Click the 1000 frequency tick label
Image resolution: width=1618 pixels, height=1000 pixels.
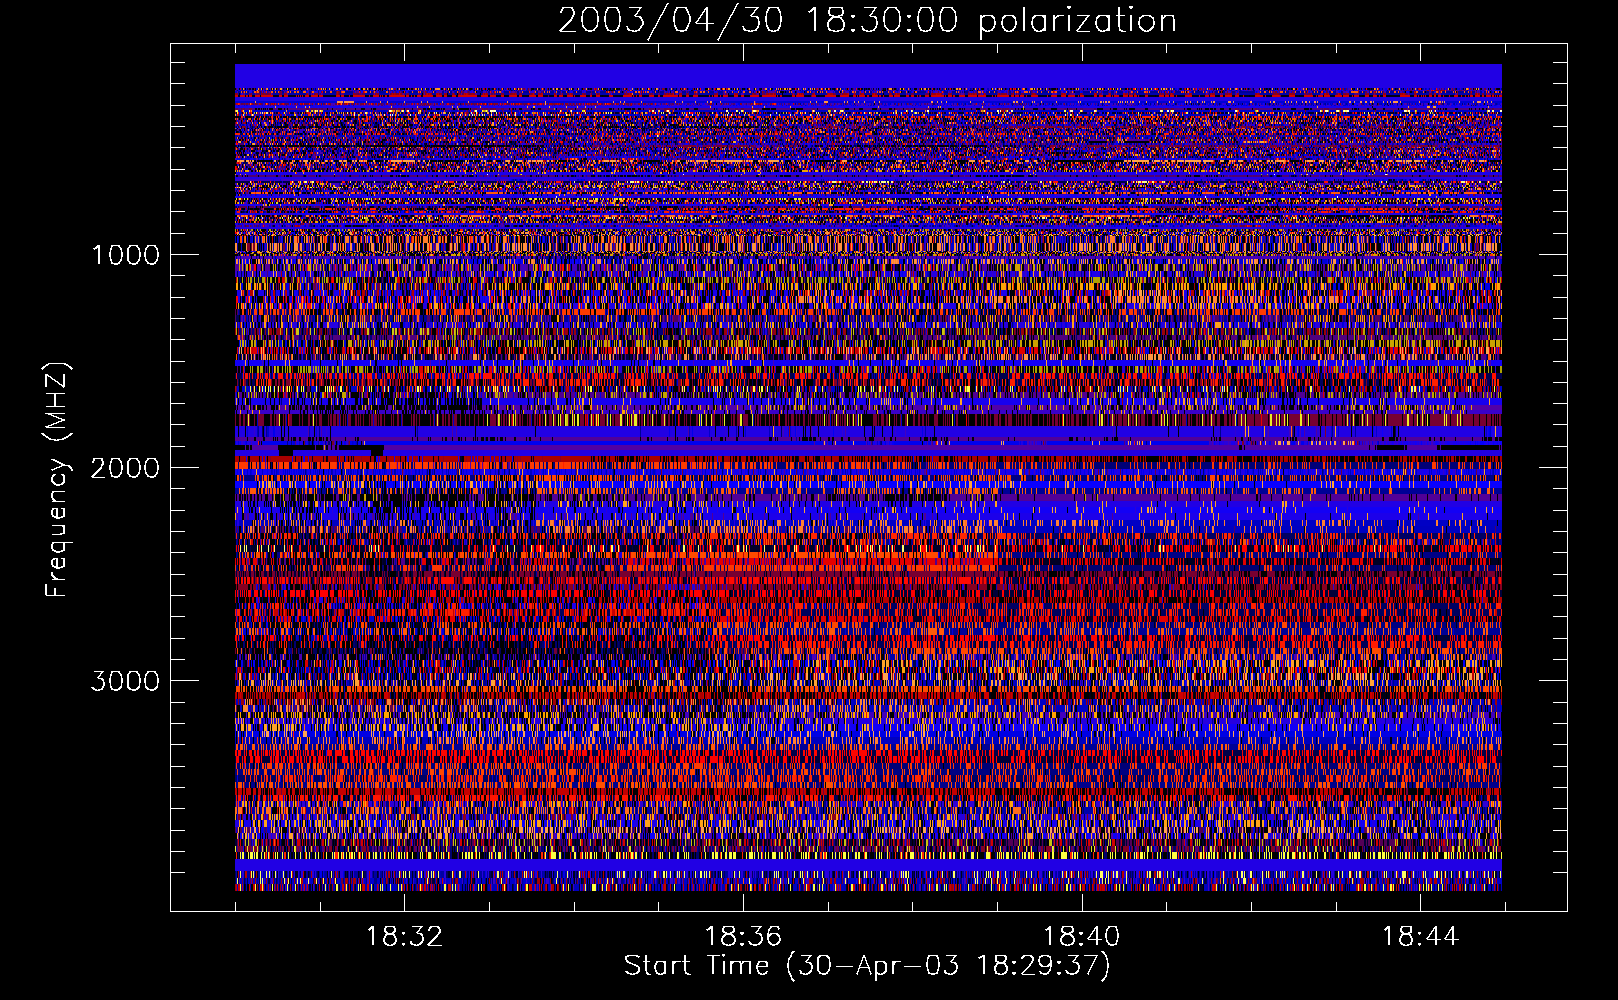coord(125,255)
